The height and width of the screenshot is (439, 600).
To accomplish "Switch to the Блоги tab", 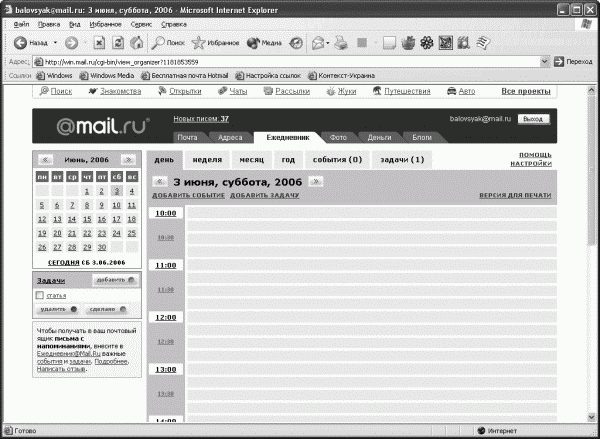I will (422, 137).
